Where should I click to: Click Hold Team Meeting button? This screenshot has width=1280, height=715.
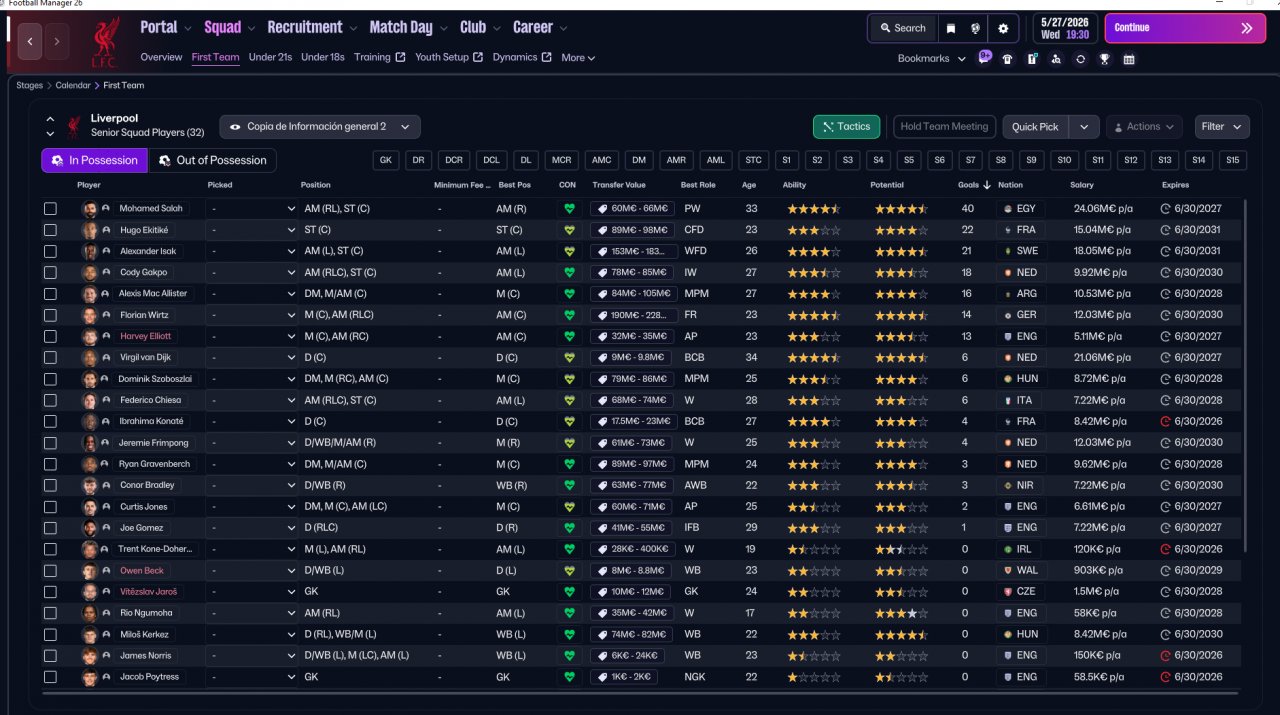944,127
